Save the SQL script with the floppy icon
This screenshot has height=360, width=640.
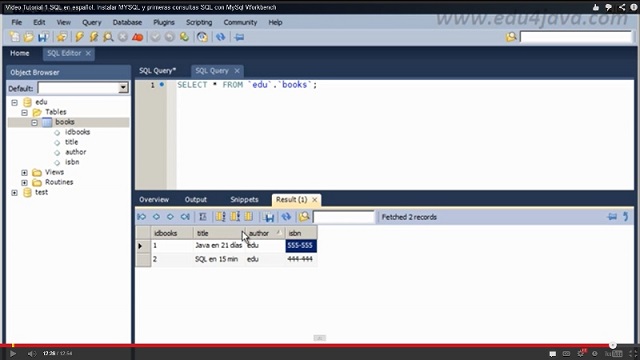click(43, 37)
